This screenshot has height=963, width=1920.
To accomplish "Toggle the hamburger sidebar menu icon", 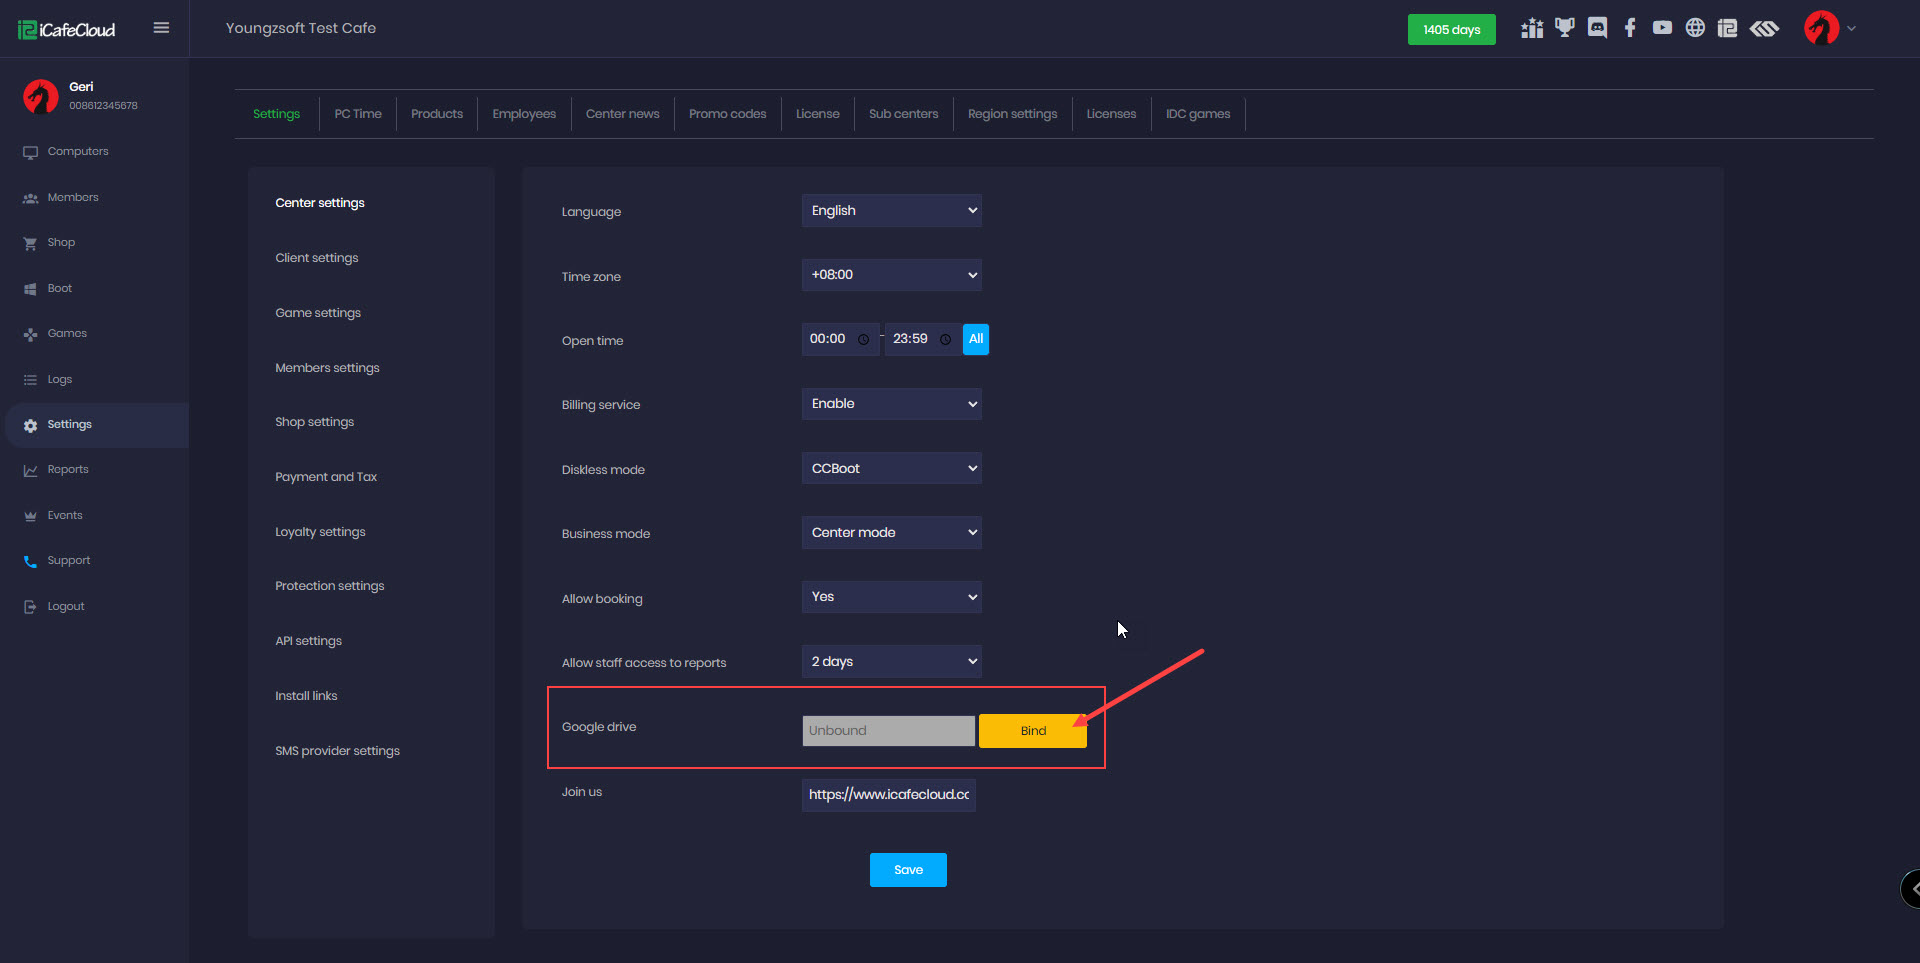I will 161,28.
